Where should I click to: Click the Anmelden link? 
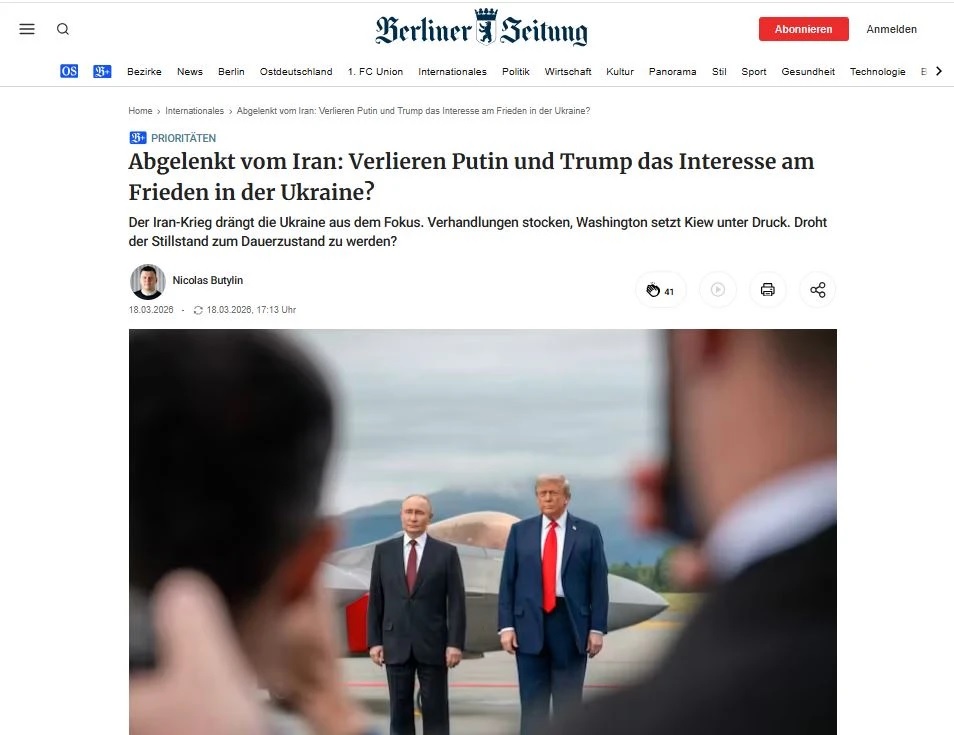(891, 29)
